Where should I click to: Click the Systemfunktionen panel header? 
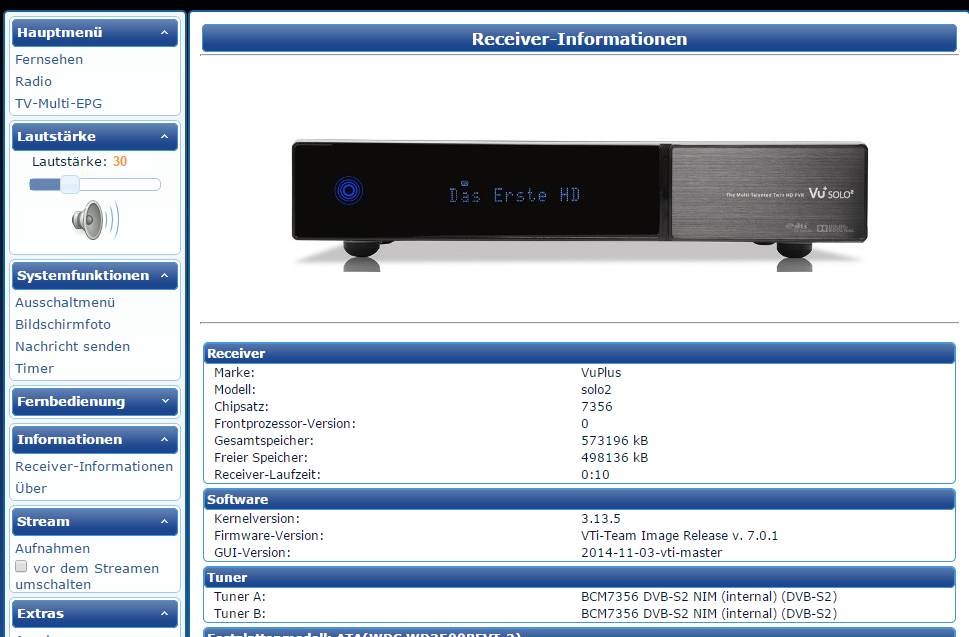point(95,276)
